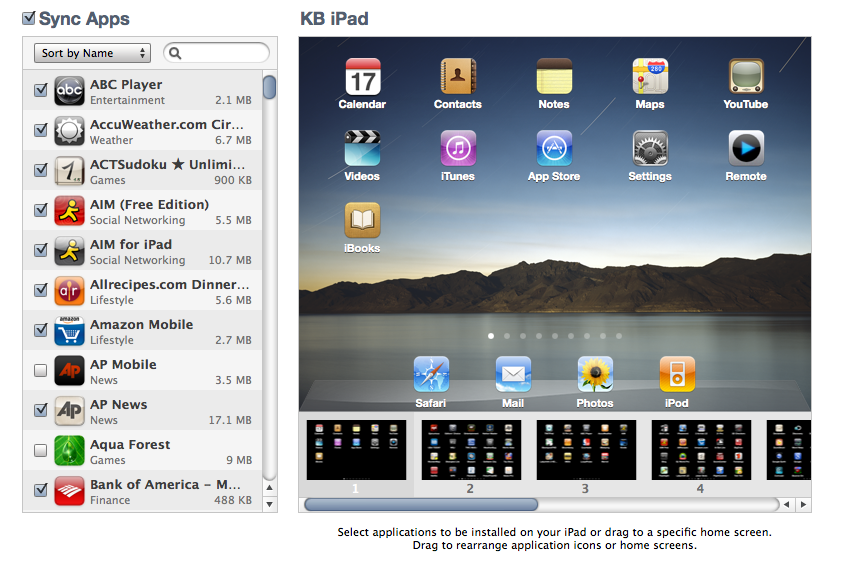Open the Sort by Name dropdown
The image size is (846, 567).
pos(92,53)
